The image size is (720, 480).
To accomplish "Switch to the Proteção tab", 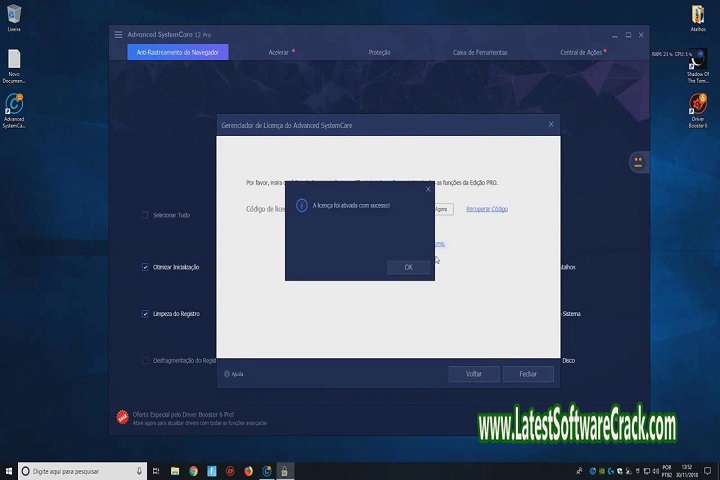I will (379, 52).
